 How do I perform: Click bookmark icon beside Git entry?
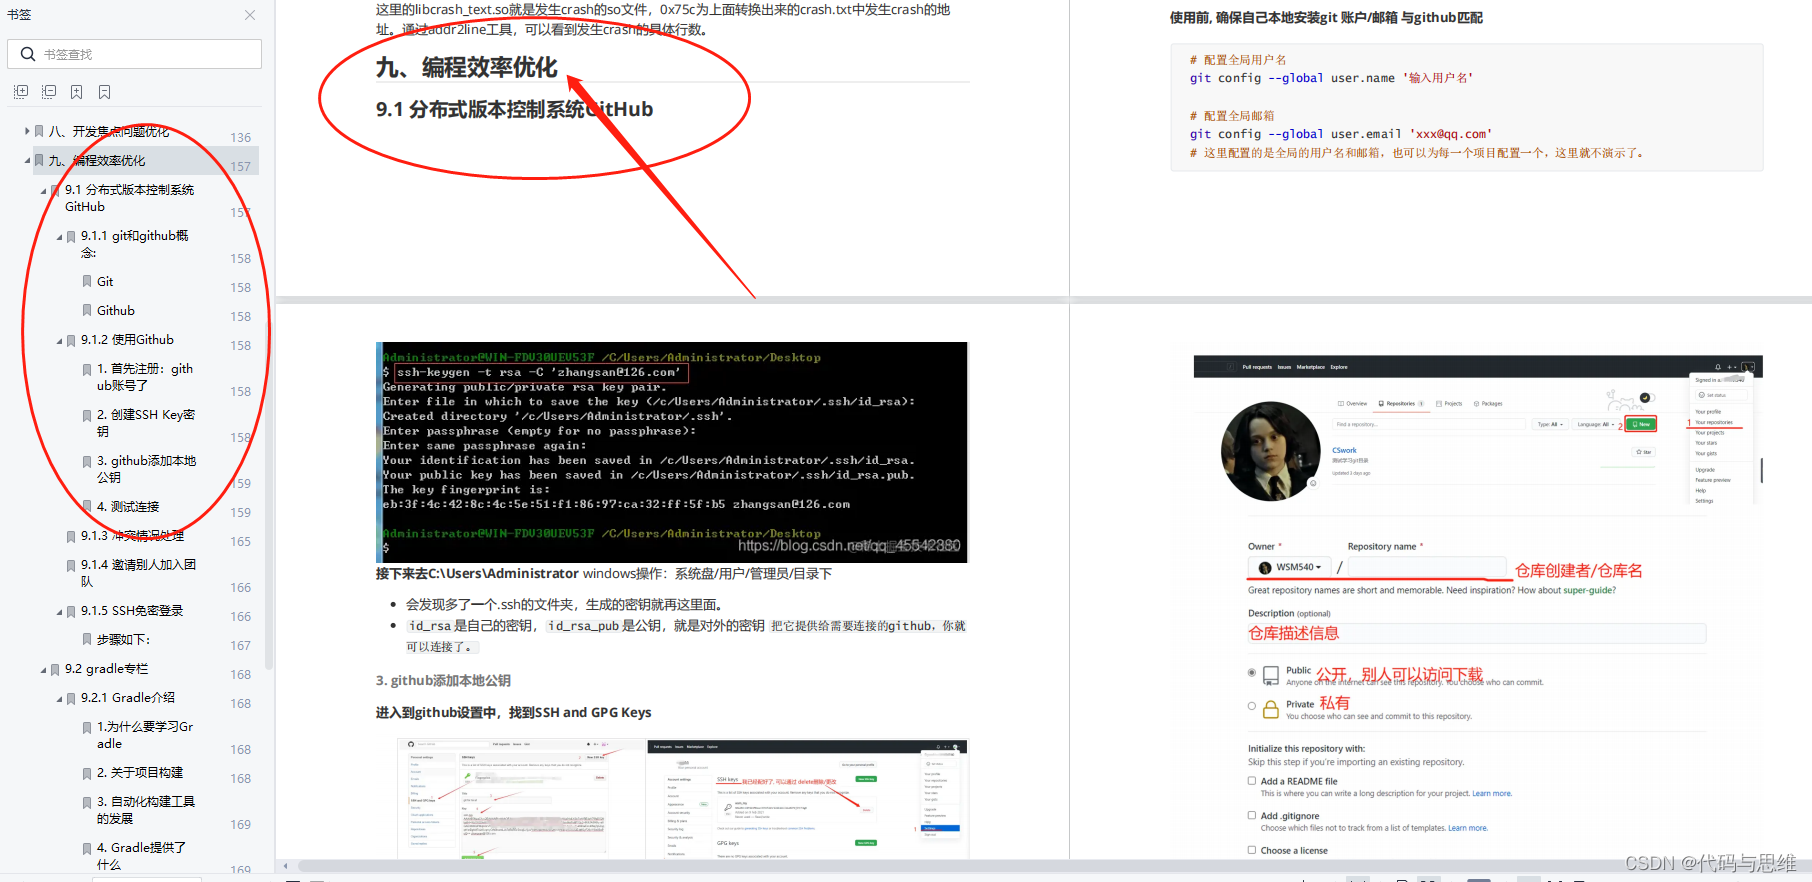87,281
